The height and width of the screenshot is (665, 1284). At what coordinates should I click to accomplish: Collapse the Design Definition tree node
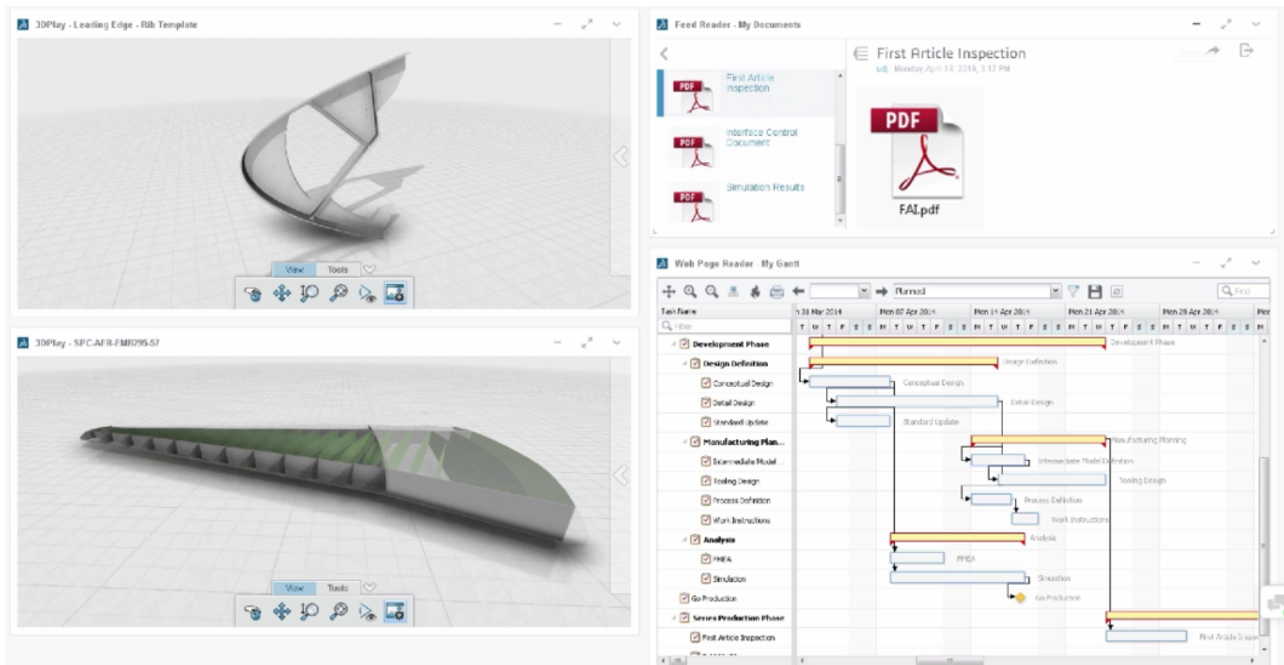point(685,364)
